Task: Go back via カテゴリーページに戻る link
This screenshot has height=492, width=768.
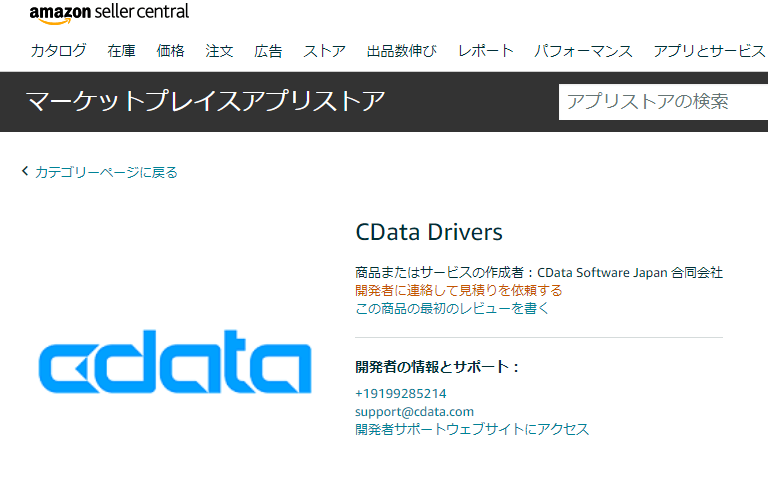Action: 106,172
